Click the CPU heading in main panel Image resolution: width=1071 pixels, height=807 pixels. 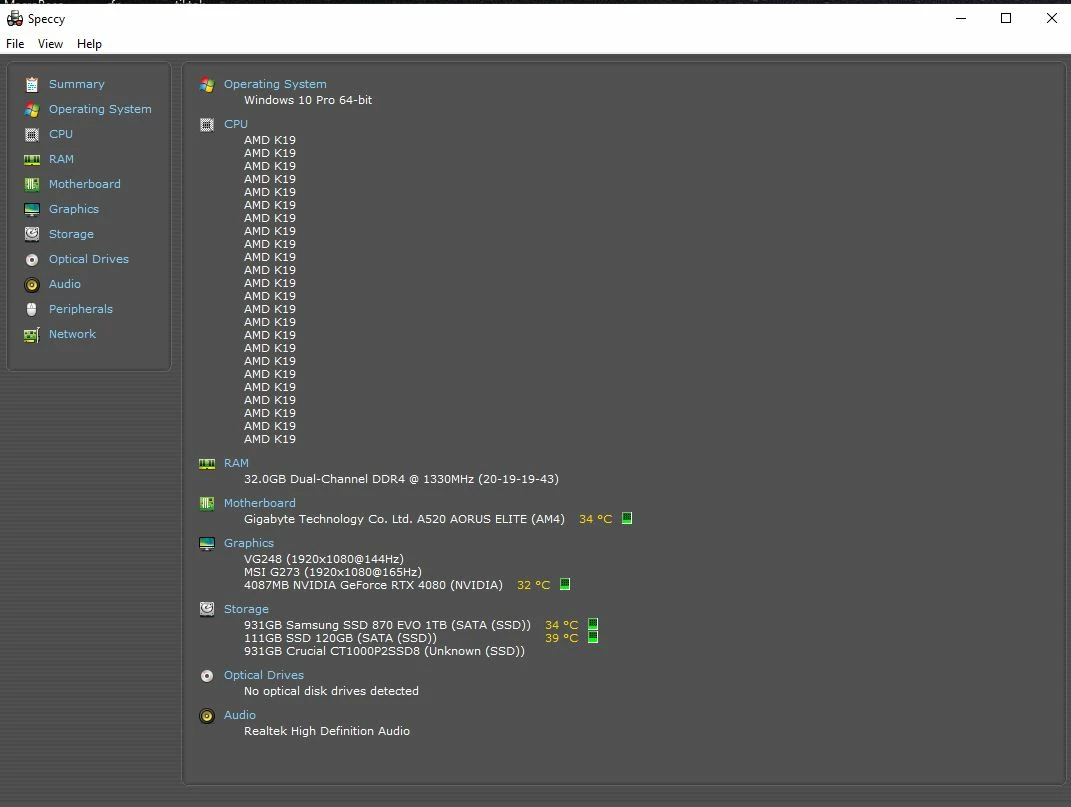236,124
